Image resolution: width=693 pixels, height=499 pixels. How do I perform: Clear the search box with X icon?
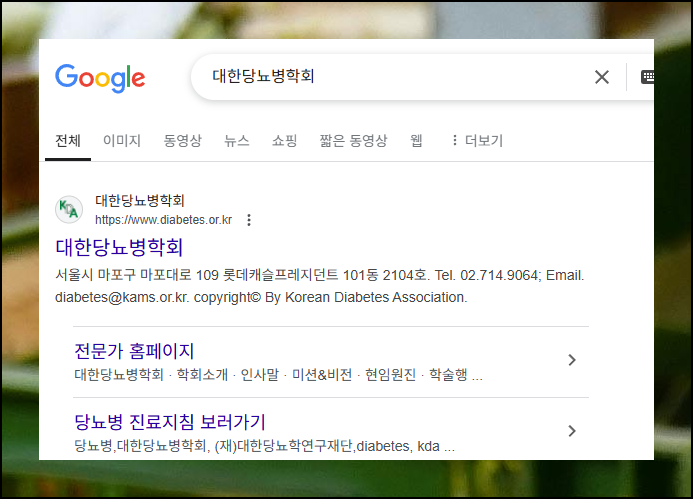tap(602, 77)
